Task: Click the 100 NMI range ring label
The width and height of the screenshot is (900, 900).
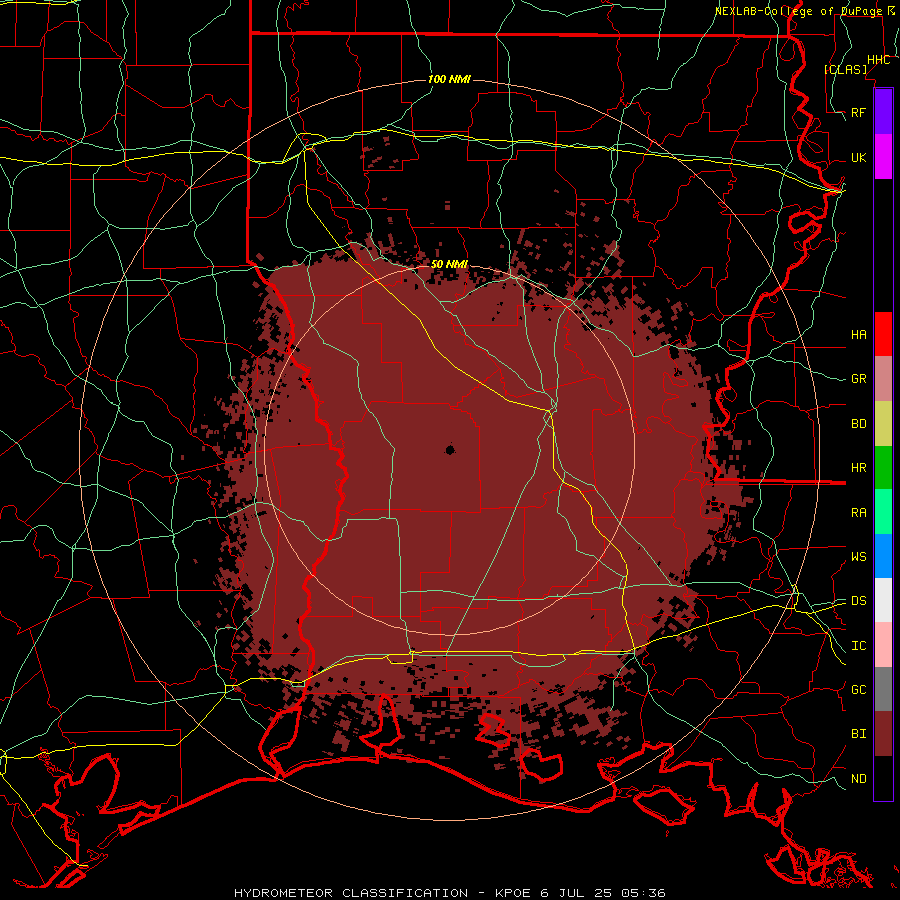Action: pyautogui.click(x=449, y=79)
